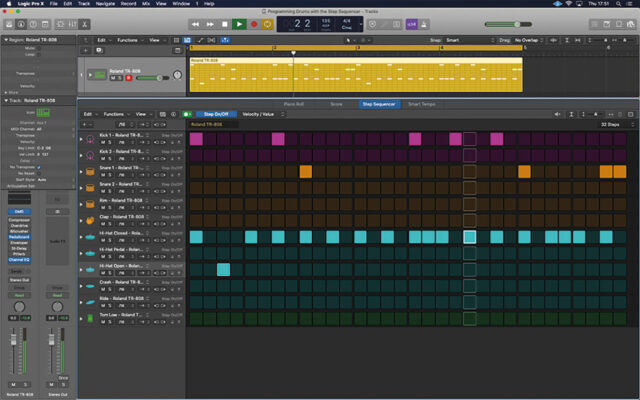Viewport: 640px width, 400px height.
Task: Click the Tom Low row green drum icon
Action: pyautogui.click(x=90, y=318)
